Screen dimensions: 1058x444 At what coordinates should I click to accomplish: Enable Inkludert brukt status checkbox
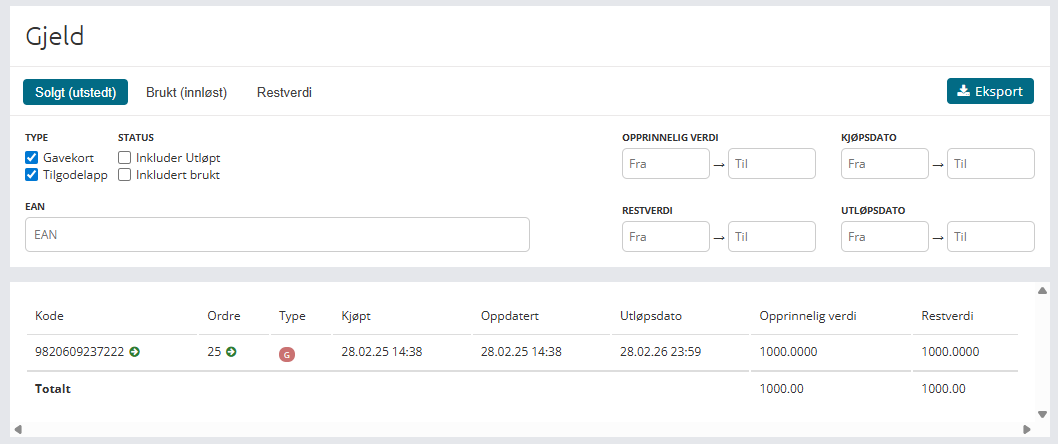tap(125, 175)
